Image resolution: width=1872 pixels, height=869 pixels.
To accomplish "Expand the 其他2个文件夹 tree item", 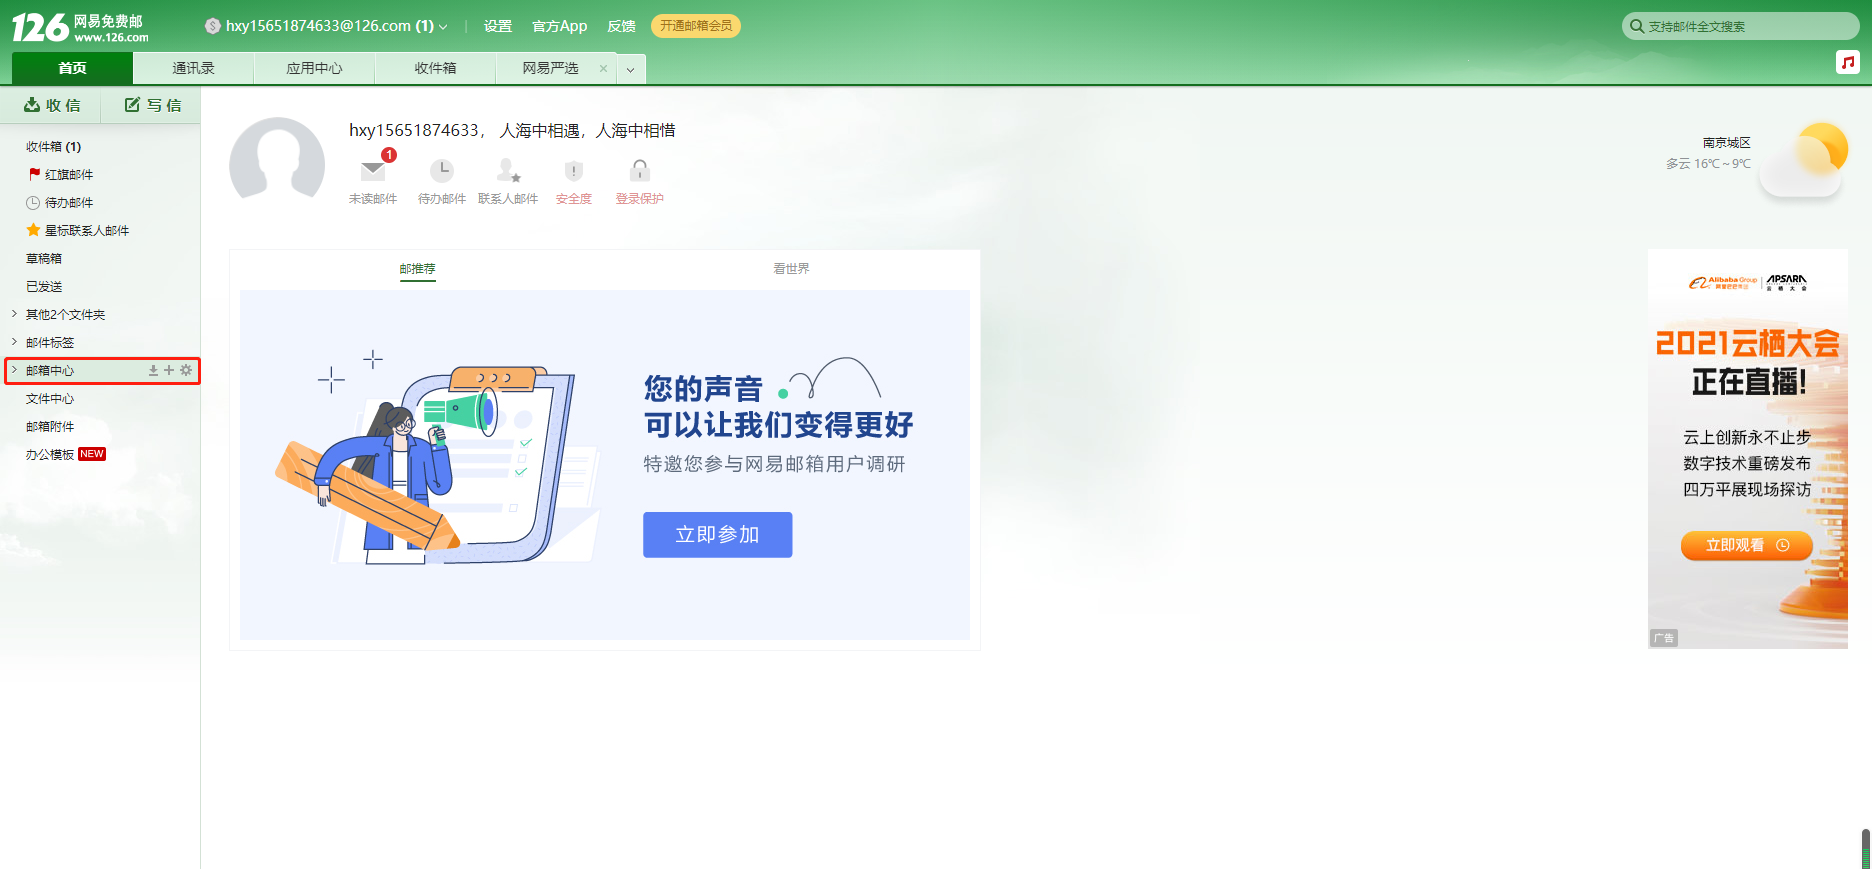I will 14,314.
